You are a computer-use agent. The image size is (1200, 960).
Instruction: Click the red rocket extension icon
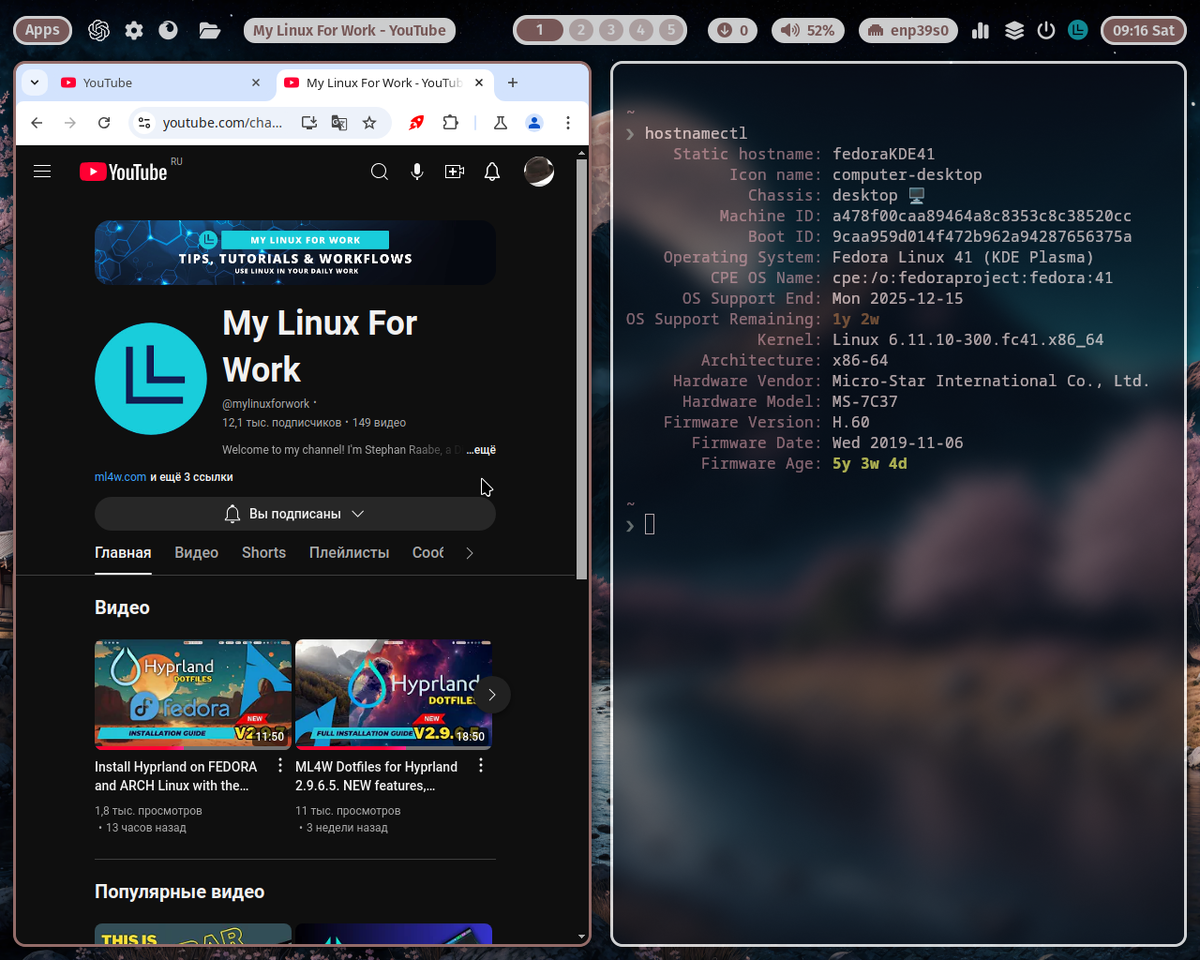(416, 123)
